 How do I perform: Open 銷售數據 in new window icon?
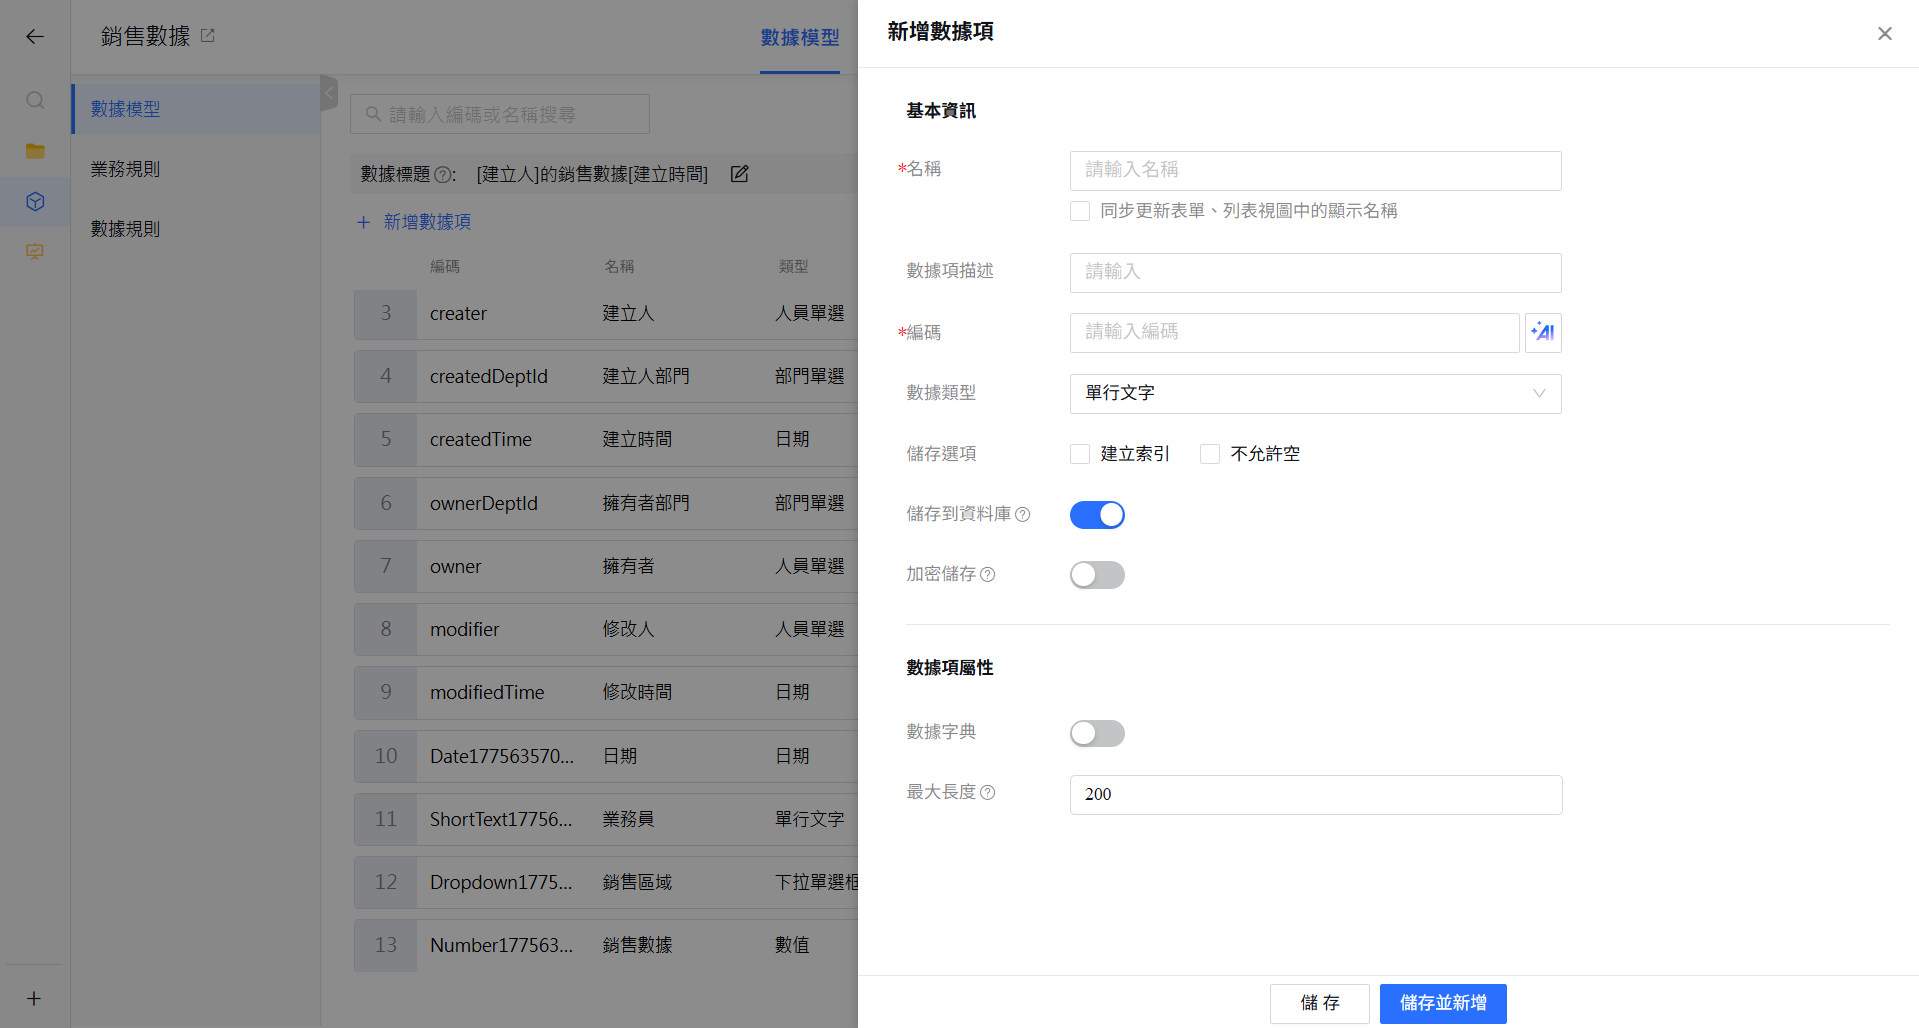coord(208,36)
